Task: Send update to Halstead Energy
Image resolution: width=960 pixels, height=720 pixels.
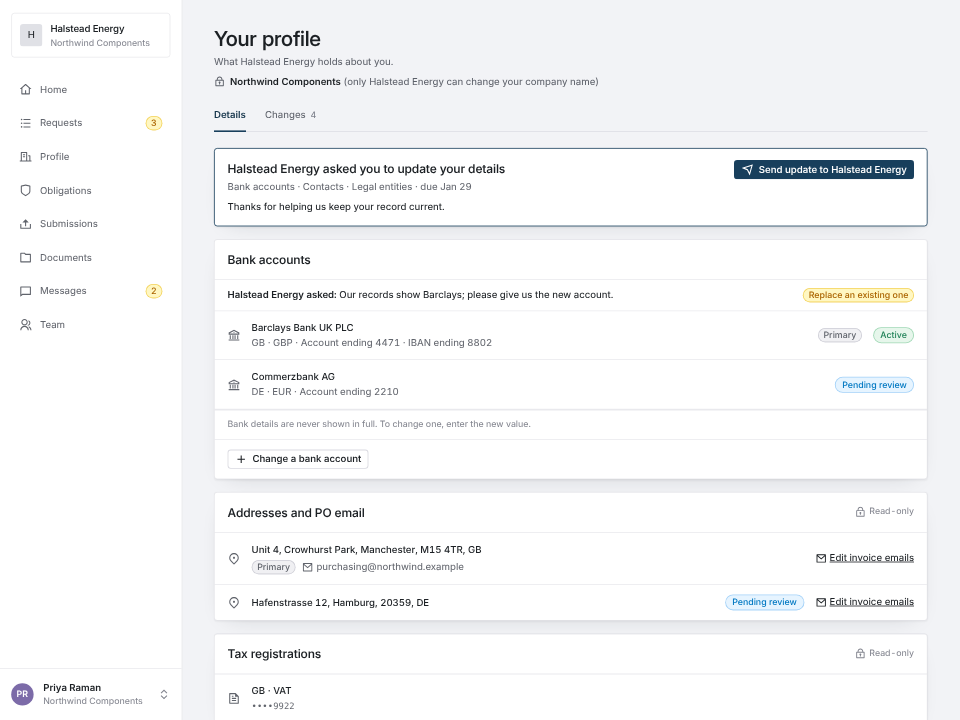Action: pyautogui.click(x=823, y=170)
